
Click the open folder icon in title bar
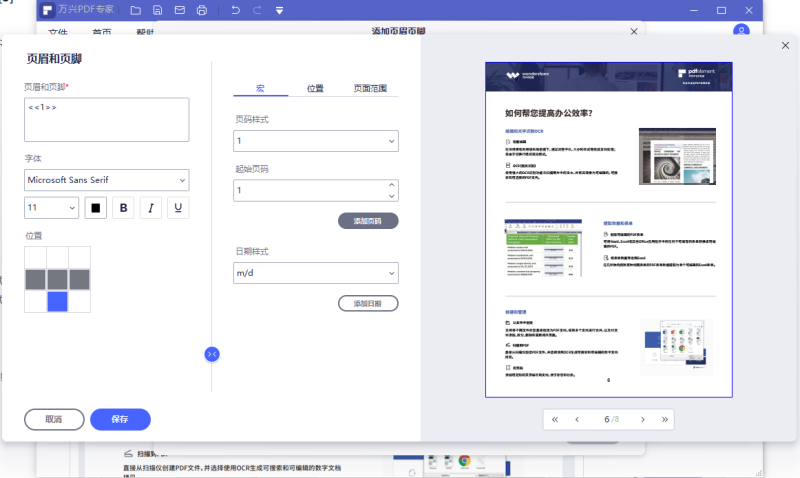(135, 10)
